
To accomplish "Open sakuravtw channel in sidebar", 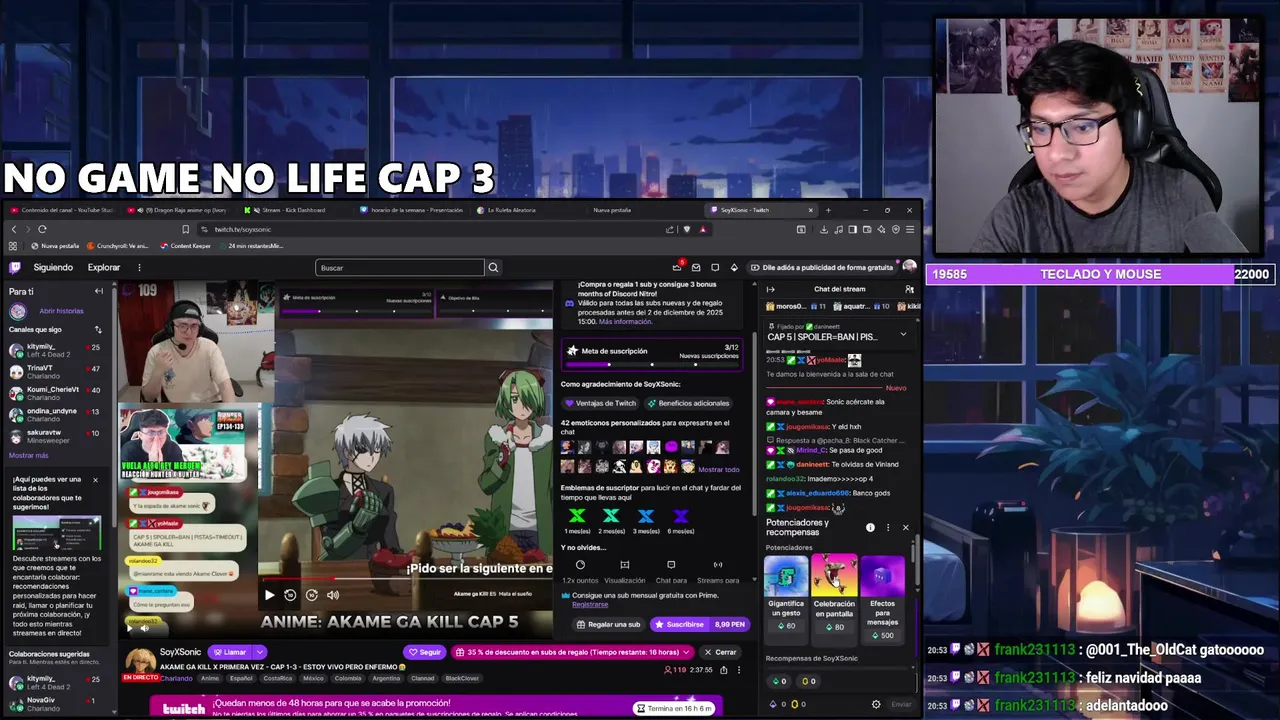I will 55,436.
